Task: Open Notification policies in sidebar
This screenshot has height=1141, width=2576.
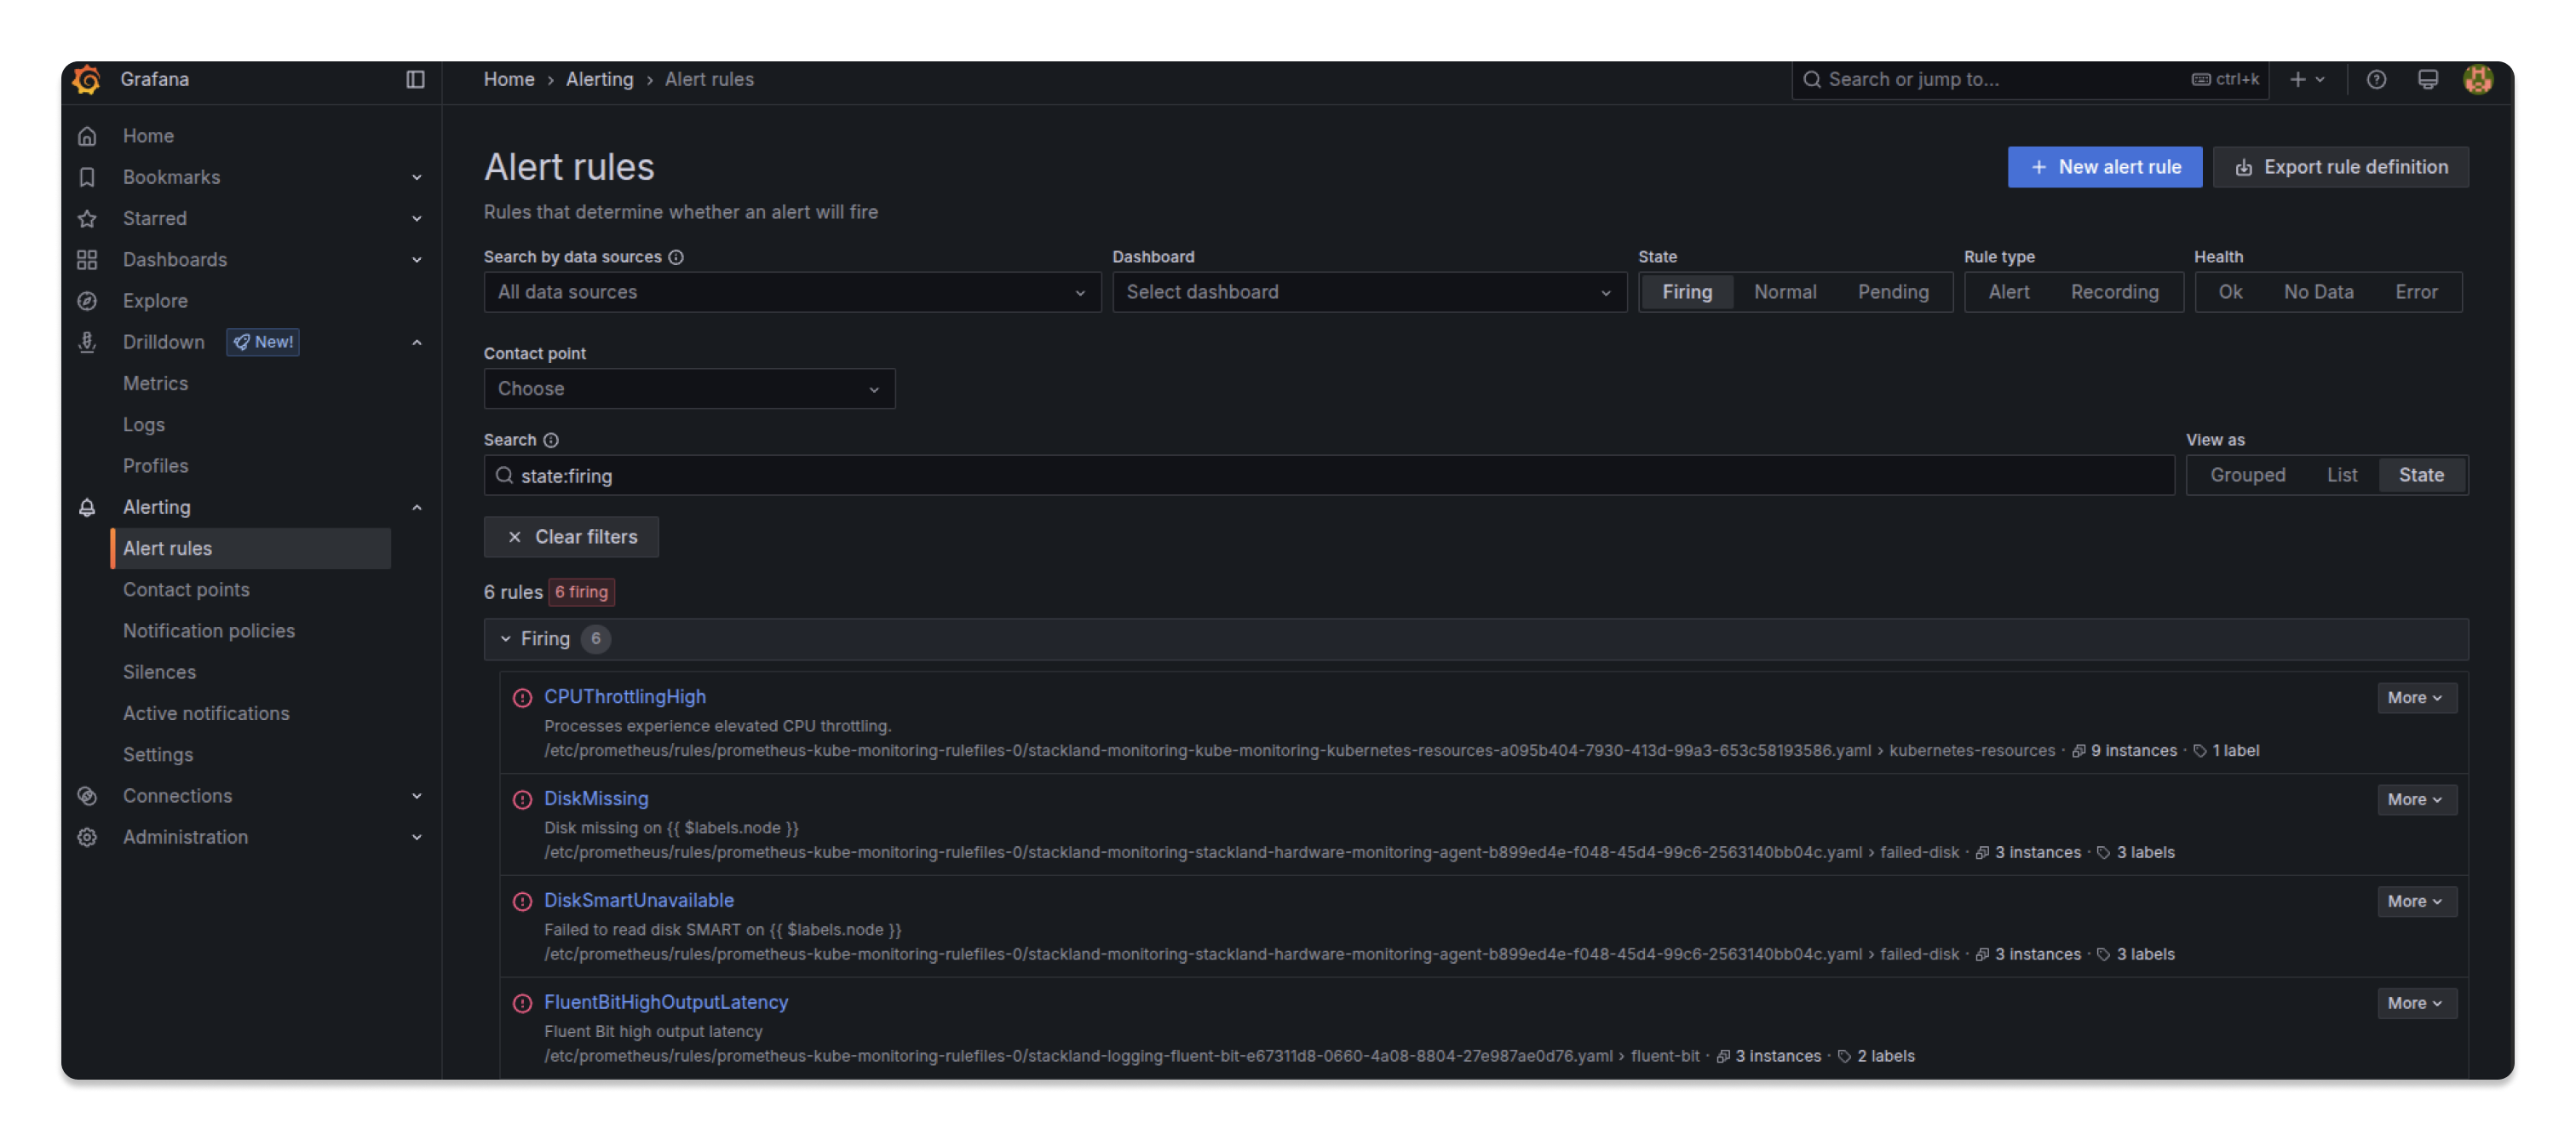Action: 209,631
